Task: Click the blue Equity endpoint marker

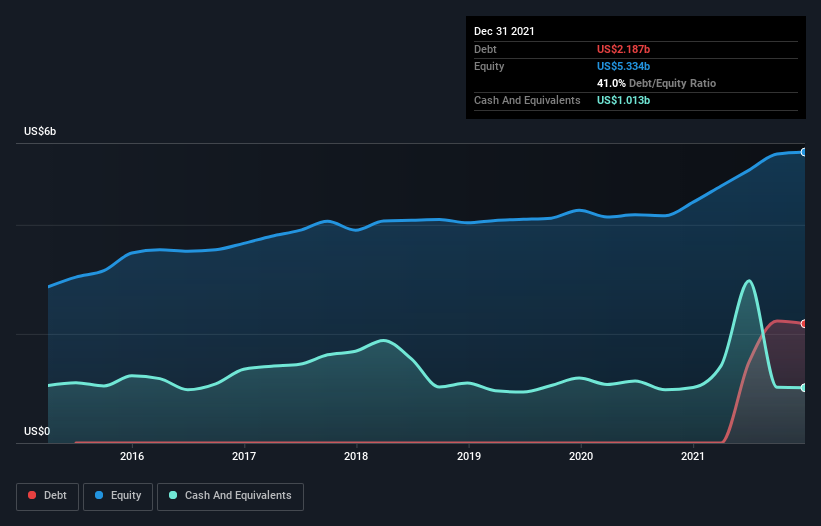Action: [x=804, y=152]
